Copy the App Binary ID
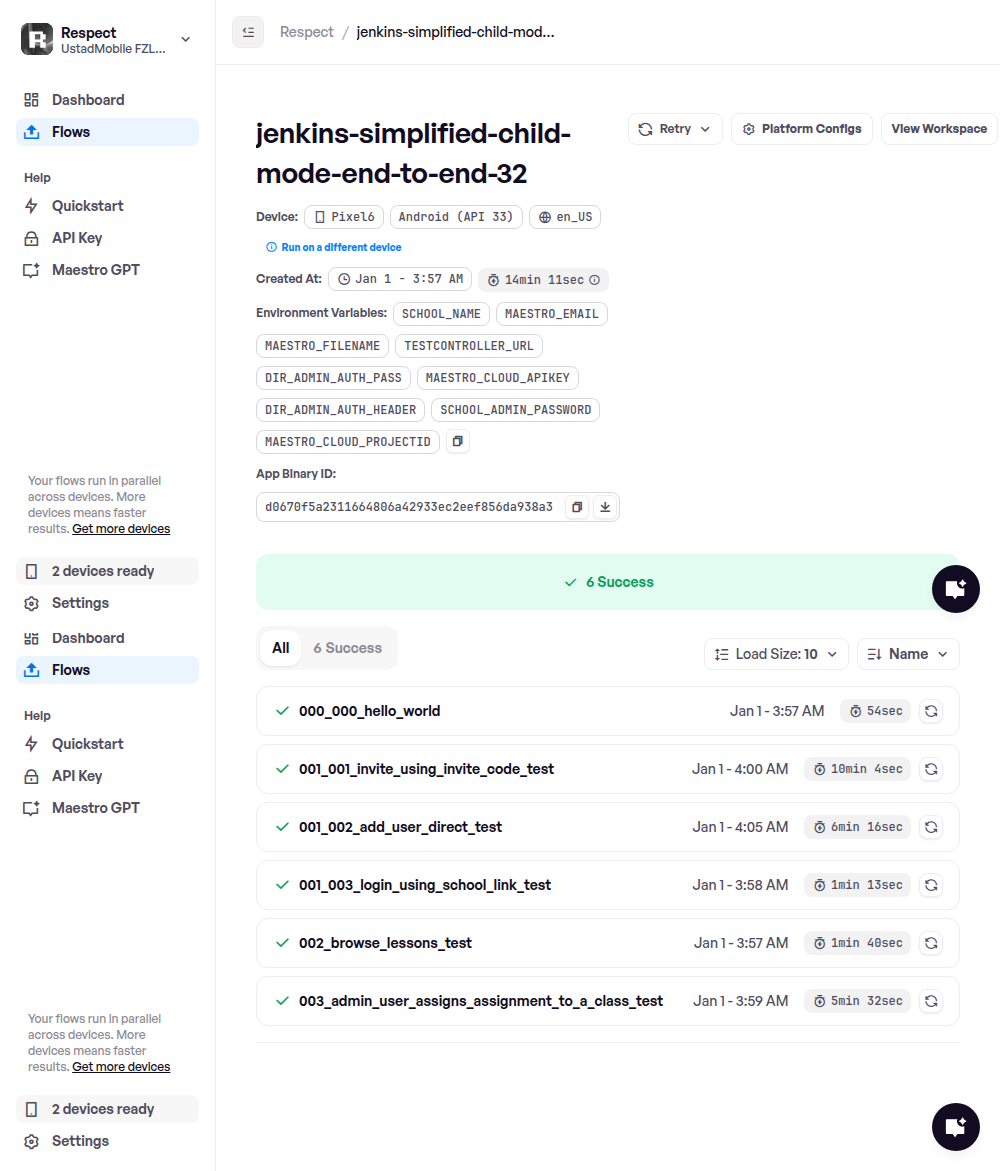1000x1171 pixels. click(x=577, y=507)
